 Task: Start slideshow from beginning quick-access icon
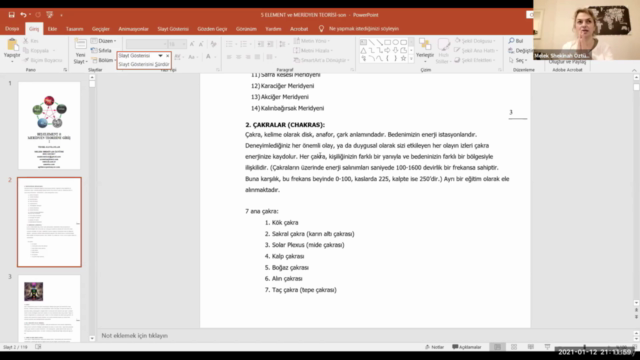point(50,15)
